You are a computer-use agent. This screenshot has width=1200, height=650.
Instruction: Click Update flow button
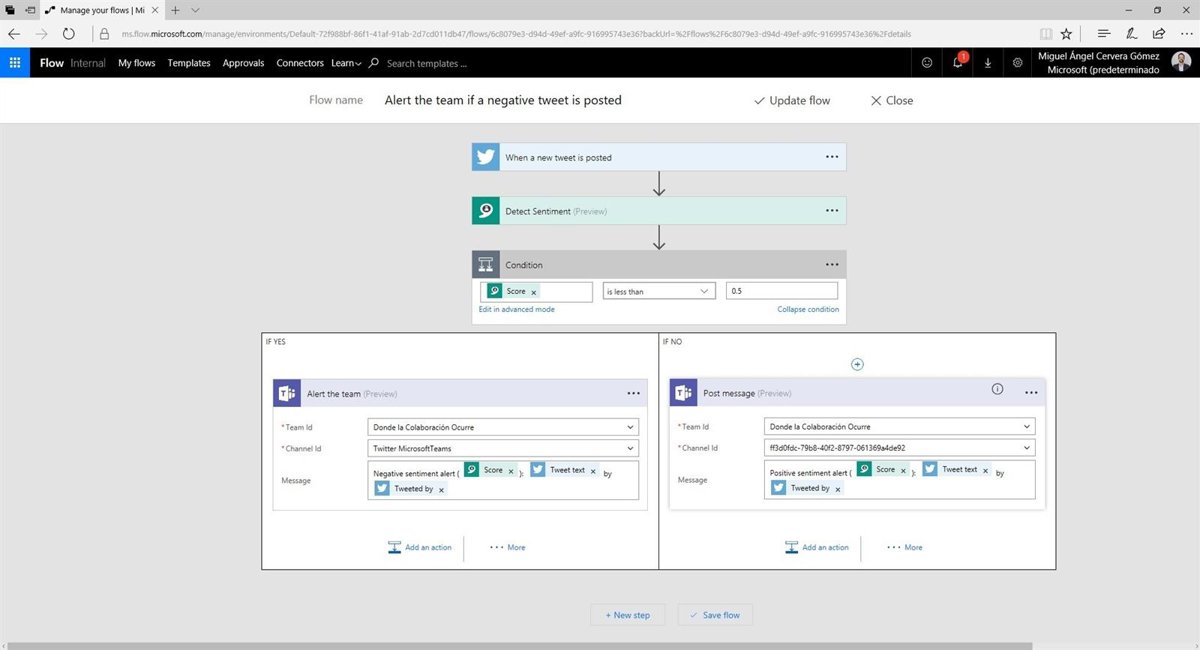(791, 101)
